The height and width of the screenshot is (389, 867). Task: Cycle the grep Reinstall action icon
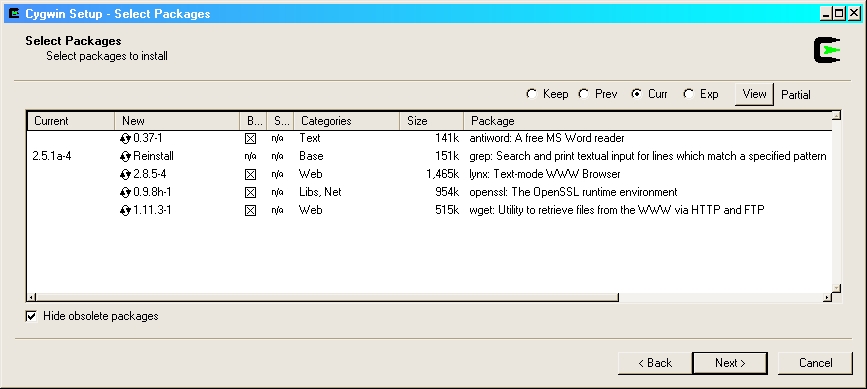(126, 156)
